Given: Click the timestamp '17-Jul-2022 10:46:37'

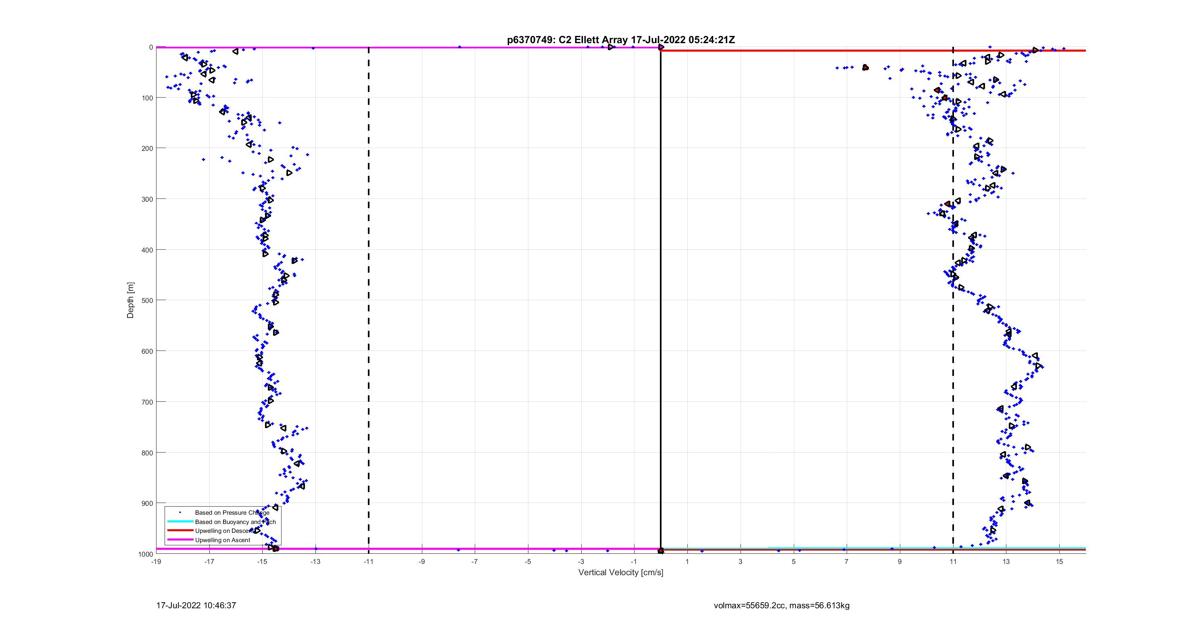Looking at the screenshot, I should point(196,605).
